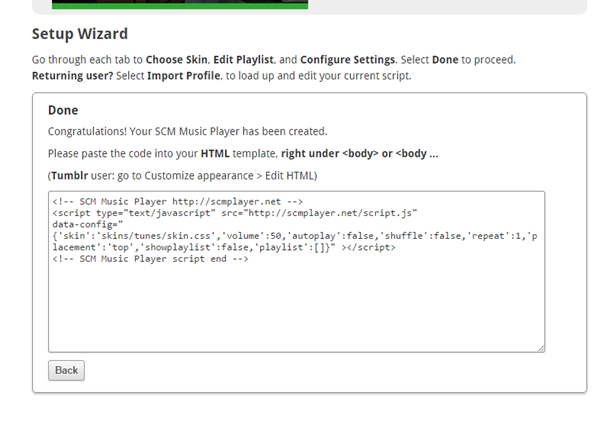This screenshot has height=421, width=600.
Task: Click the bold 'Edit Playlist' text
Action: click(243, 60)
